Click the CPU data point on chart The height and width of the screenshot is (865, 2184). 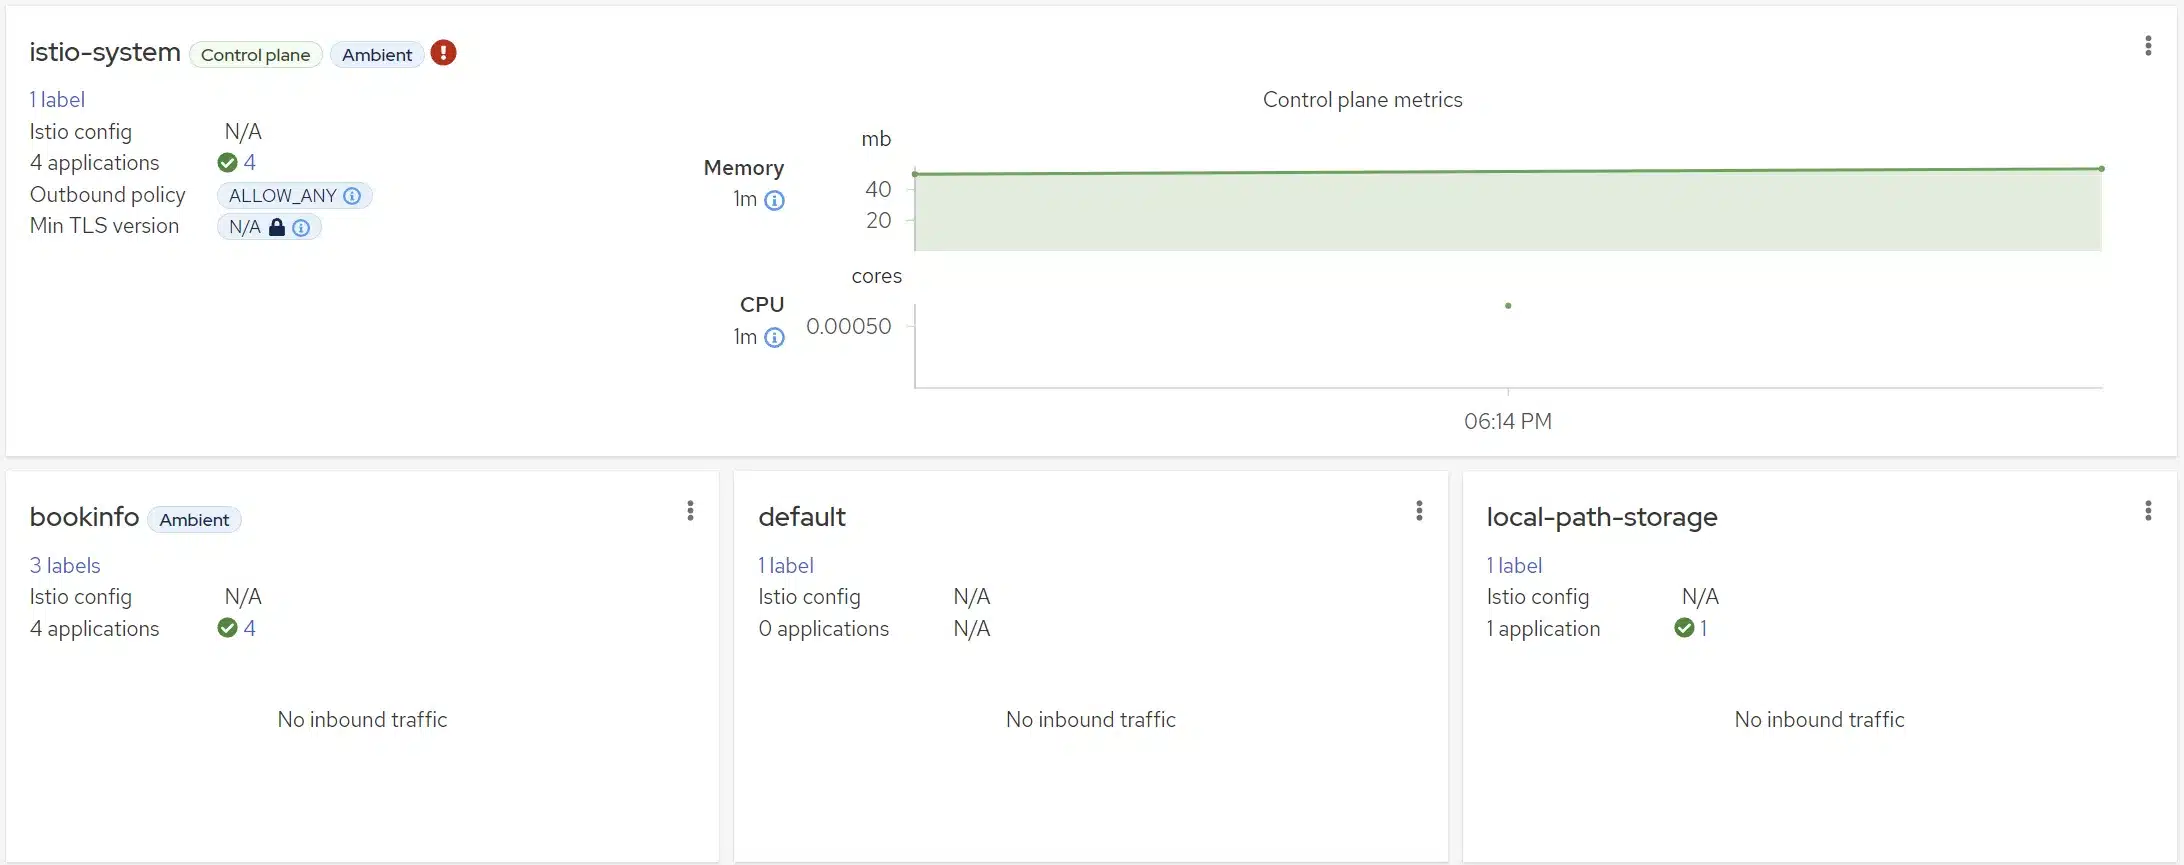[1508, 306]
